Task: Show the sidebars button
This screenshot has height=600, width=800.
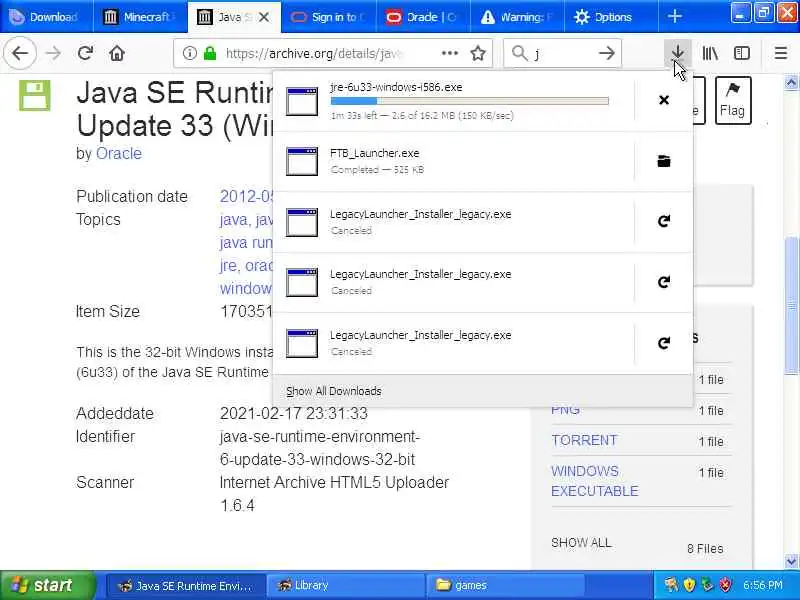Action: pyautogui.click(x=742, y=53)
